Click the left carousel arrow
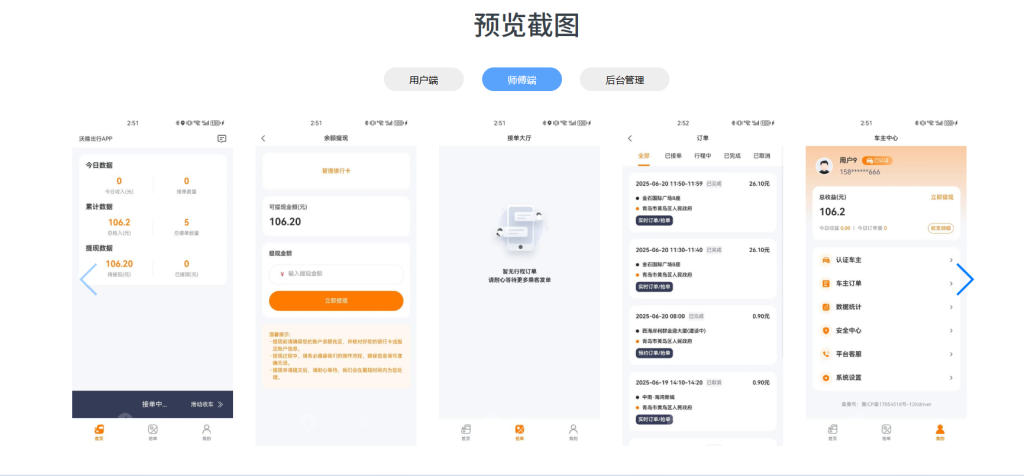The image size is (1024, 476). 88,279
